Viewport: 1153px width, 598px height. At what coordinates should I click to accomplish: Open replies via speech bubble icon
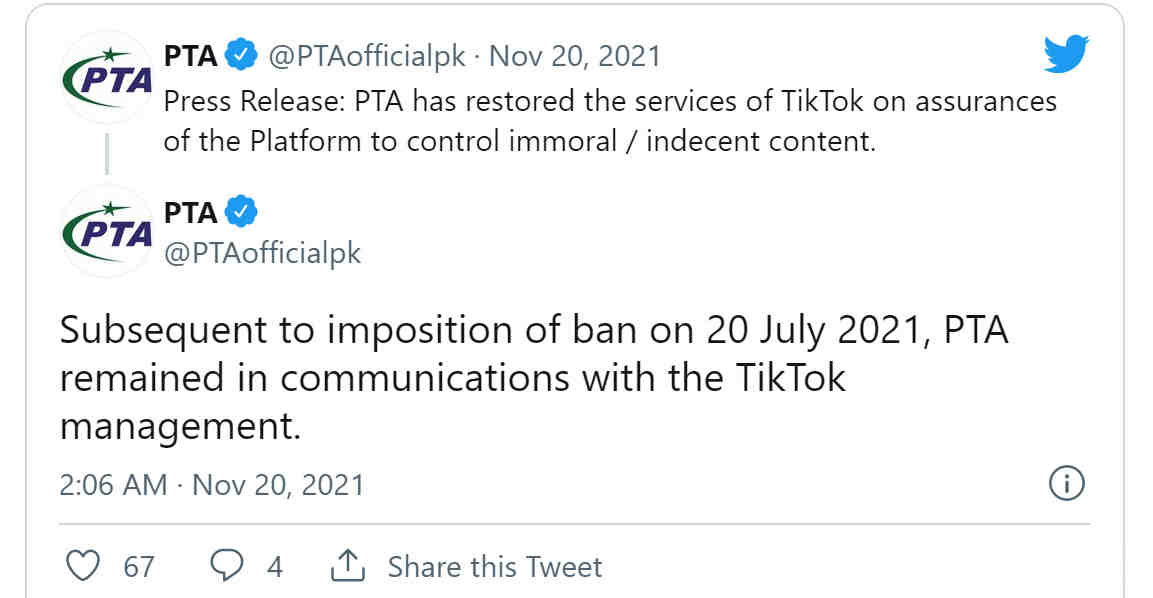pyautogui.click(x=226, y=566)
